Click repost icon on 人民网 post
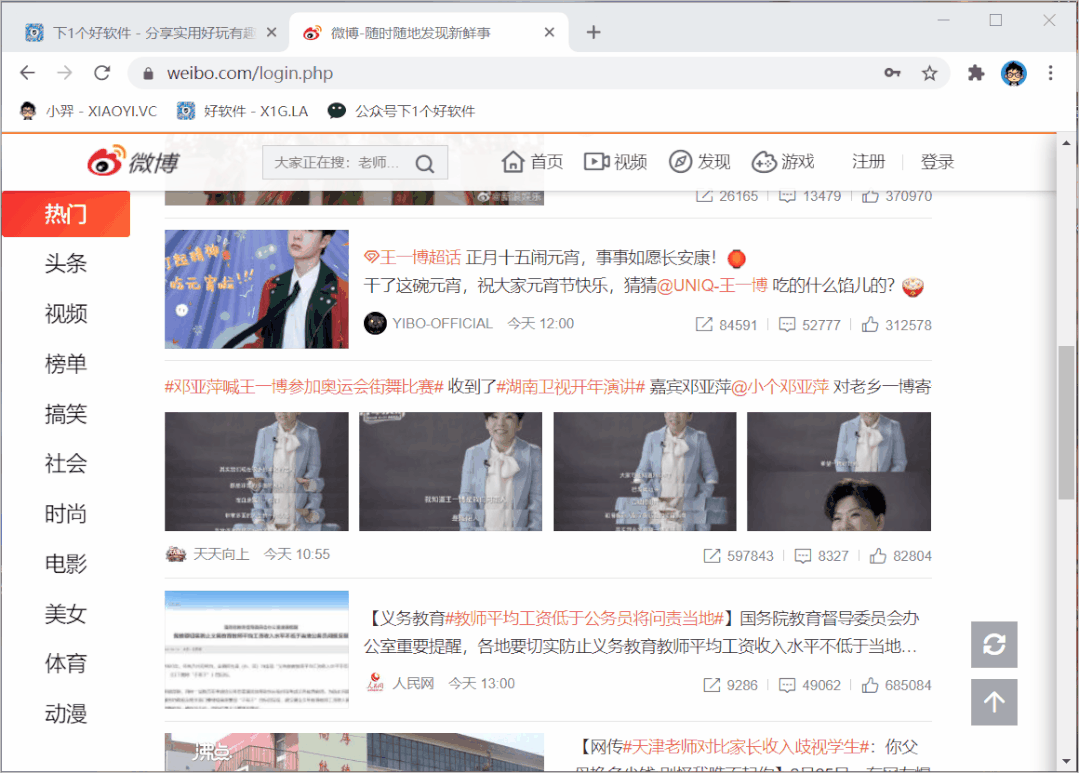The image size is (1079, 773). tap(712, 685)
